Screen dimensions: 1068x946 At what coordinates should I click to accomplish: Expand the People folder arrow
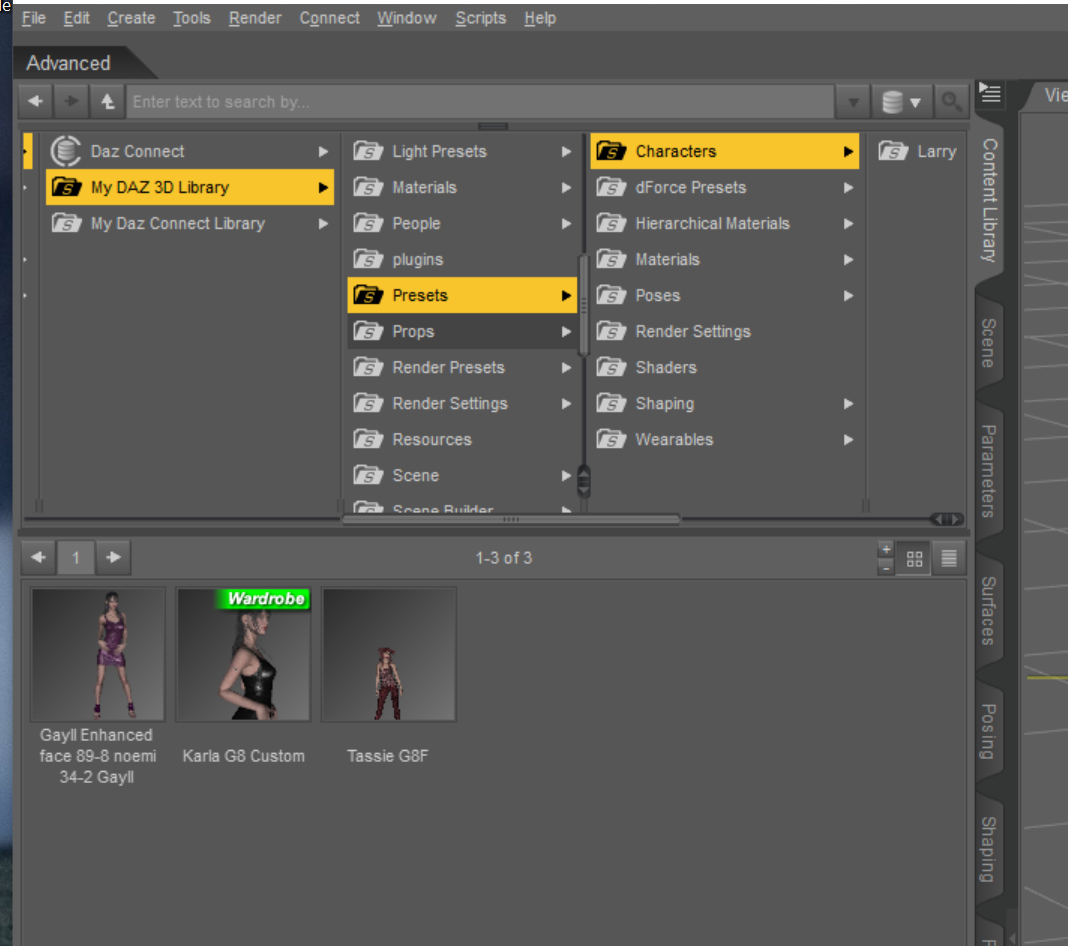566,223
